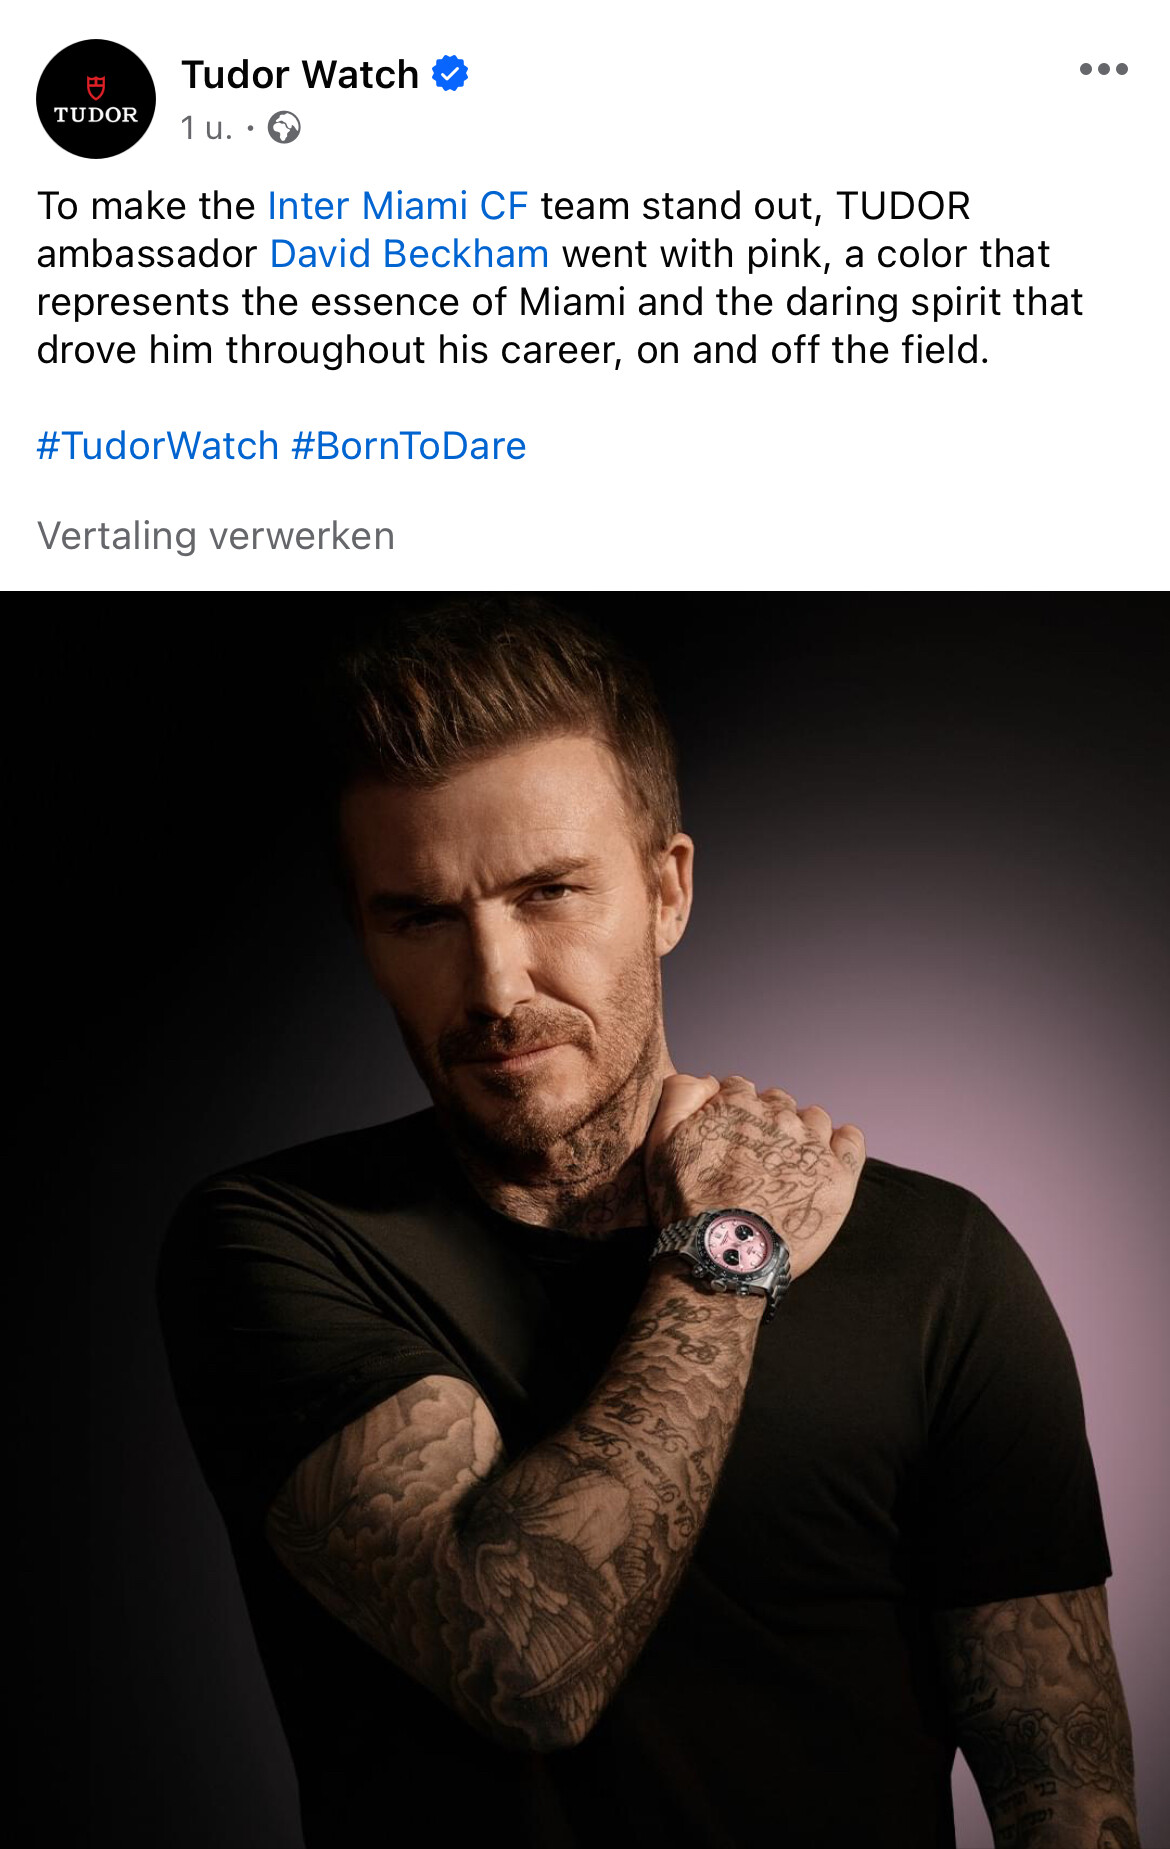Click Vertaling verwerken translation option
Image resolution: width=1170 pixels, height=1849 pixels.
pyautogui.click(x=216, y=536)
